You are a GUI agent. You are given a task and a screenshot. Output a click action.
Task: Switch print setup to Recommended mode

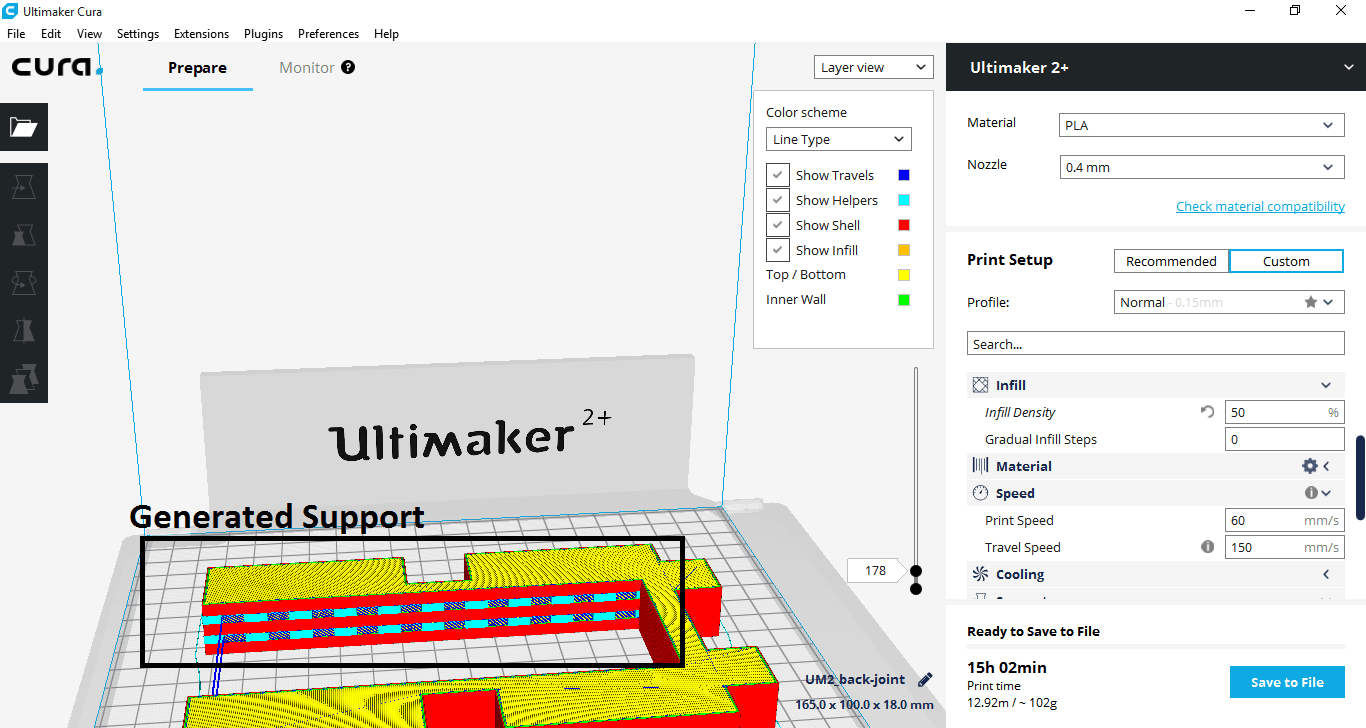(1171, 261)
